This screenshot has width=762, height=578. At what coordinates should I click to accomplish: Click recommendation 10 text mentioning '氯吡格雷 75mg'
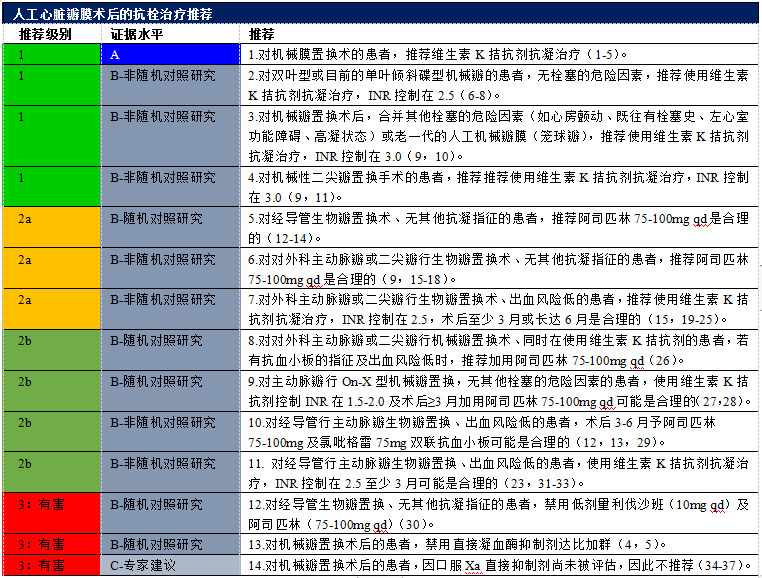click(482, 432)
